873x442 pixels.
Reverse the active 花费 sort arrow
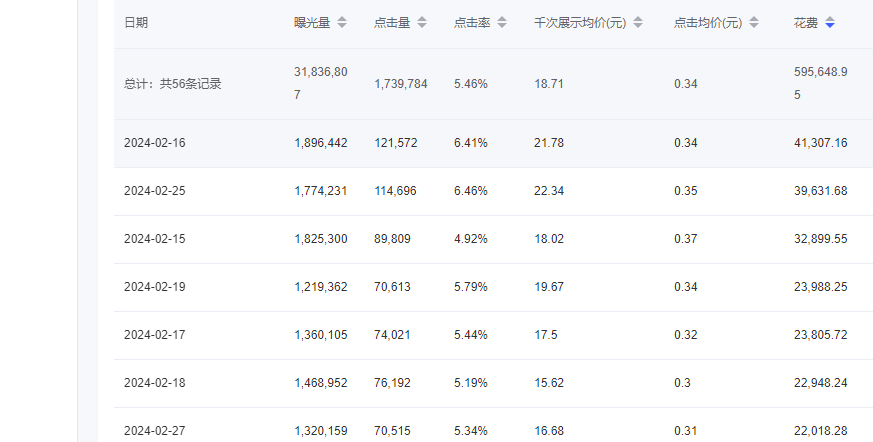[830, 23]
